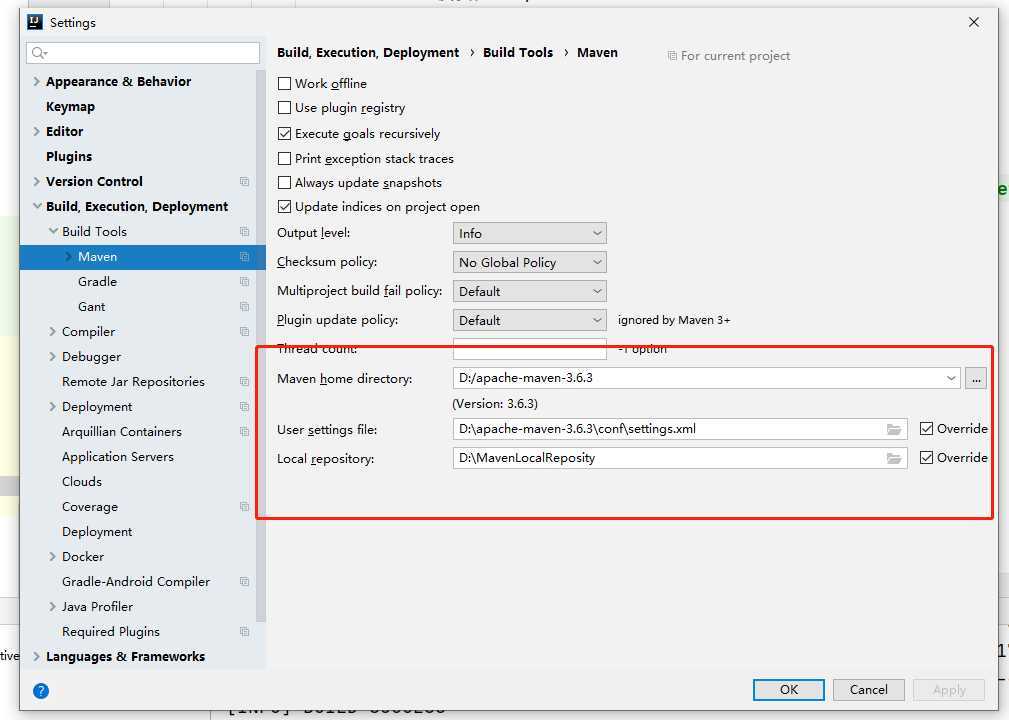Click project-level icon beside Gant
The image size is (1009, 720).
coord(245,307)
